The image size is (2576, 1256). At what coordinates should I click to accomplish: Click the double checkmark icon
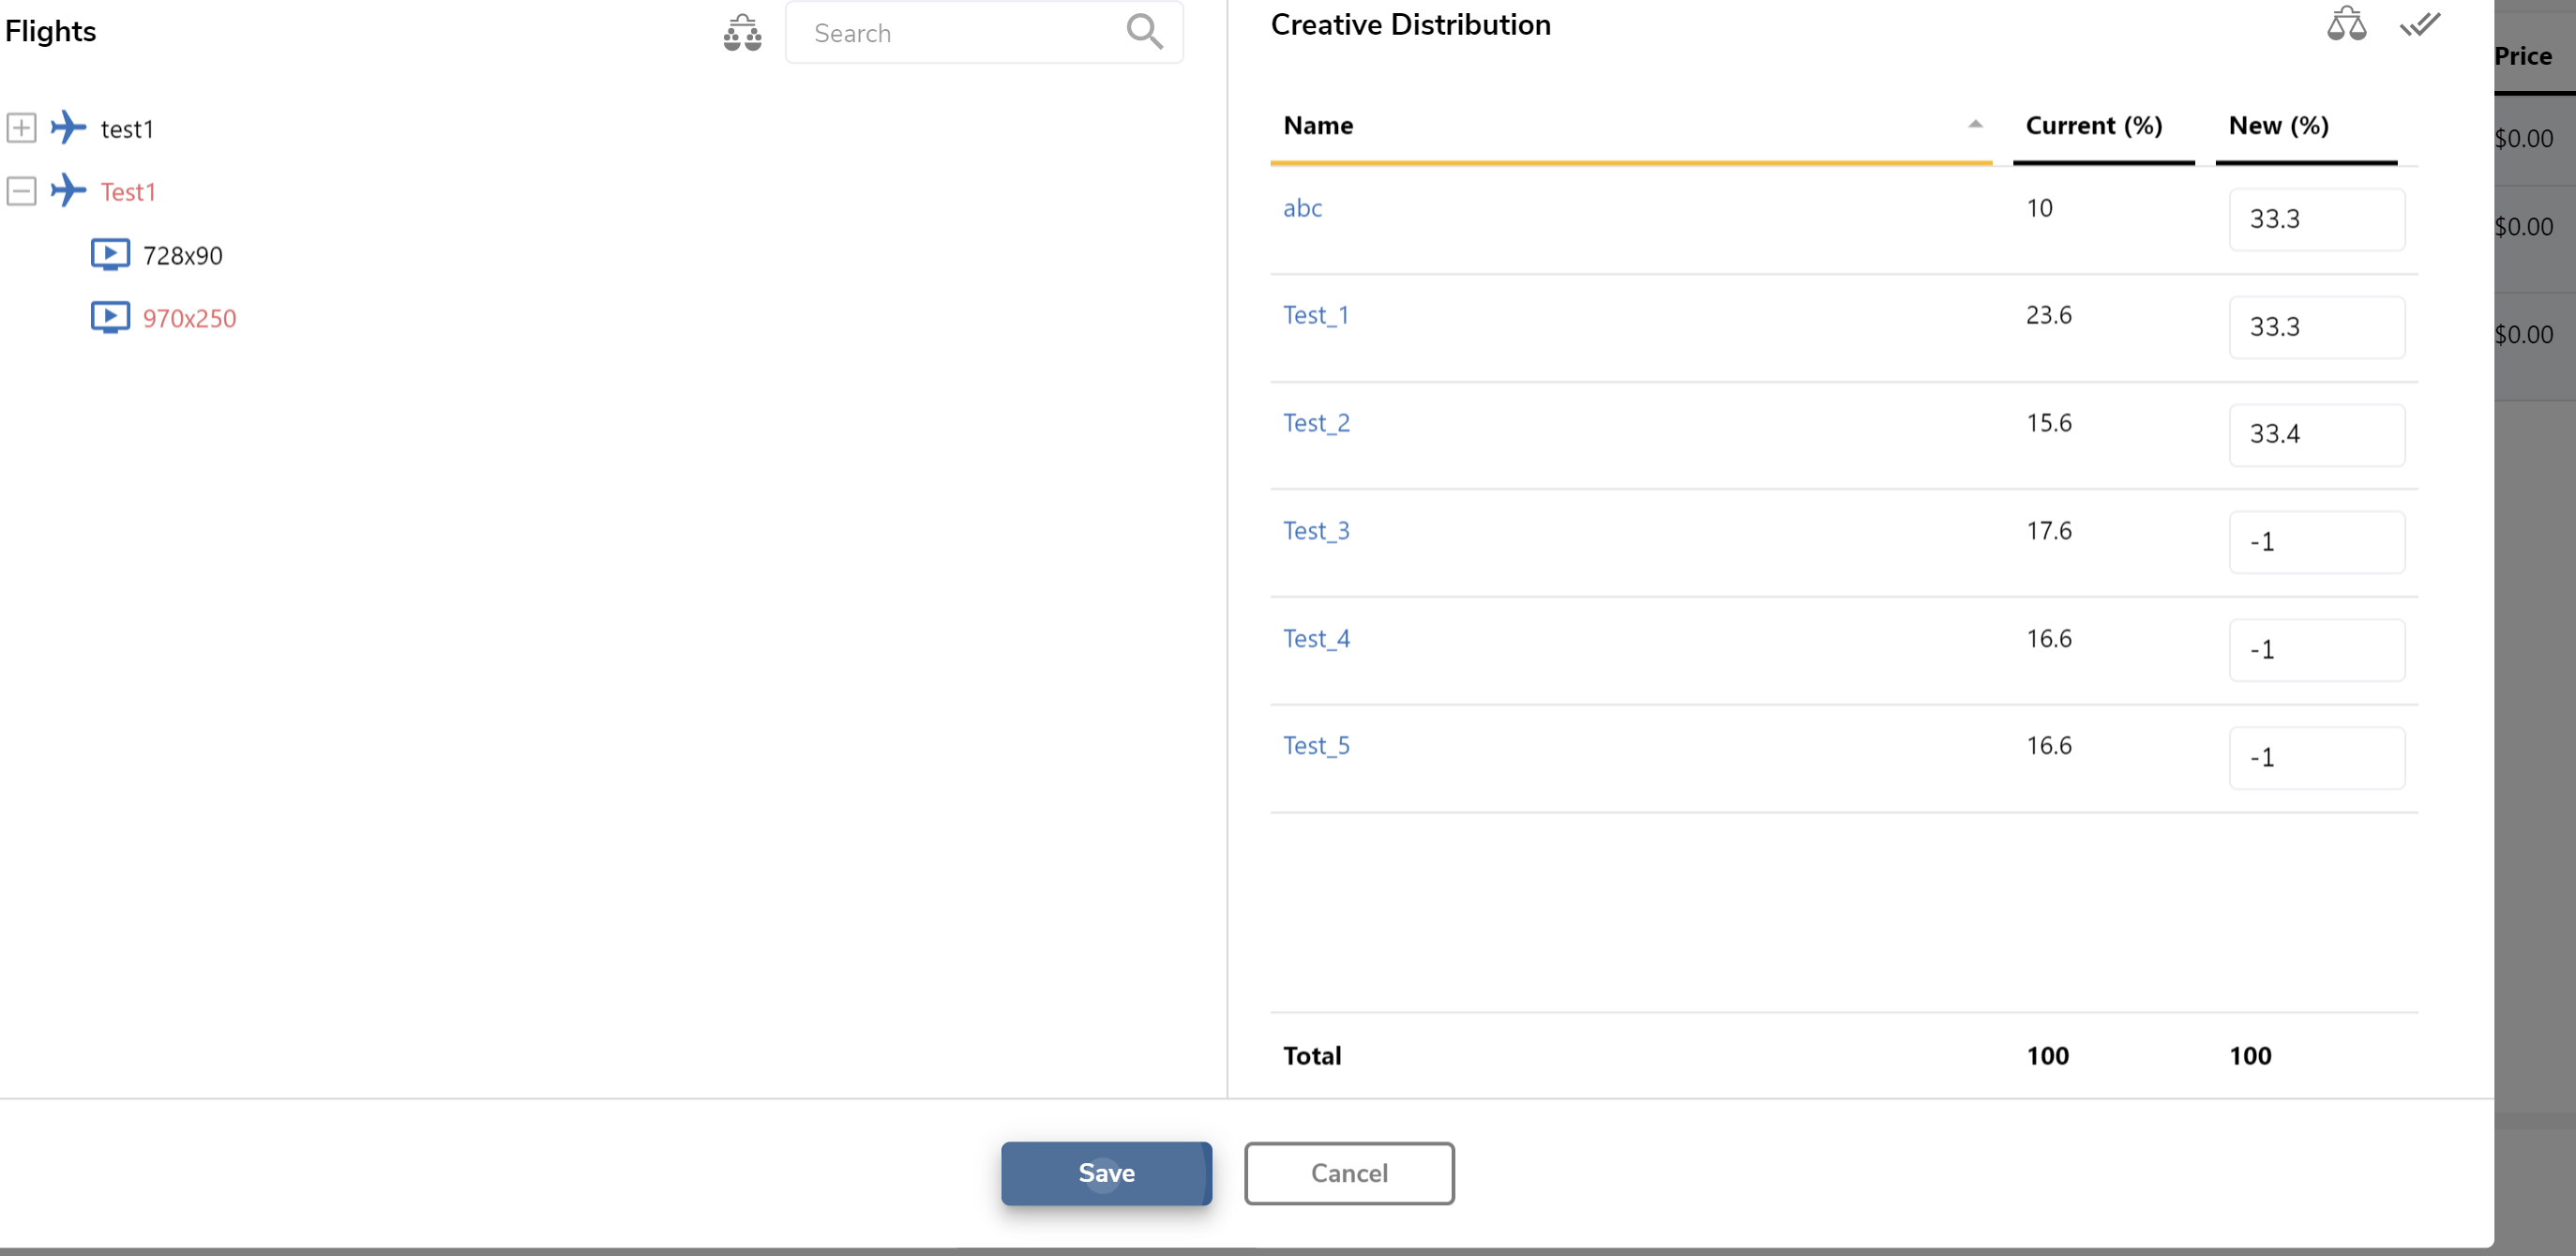[x=2420, y=24]
